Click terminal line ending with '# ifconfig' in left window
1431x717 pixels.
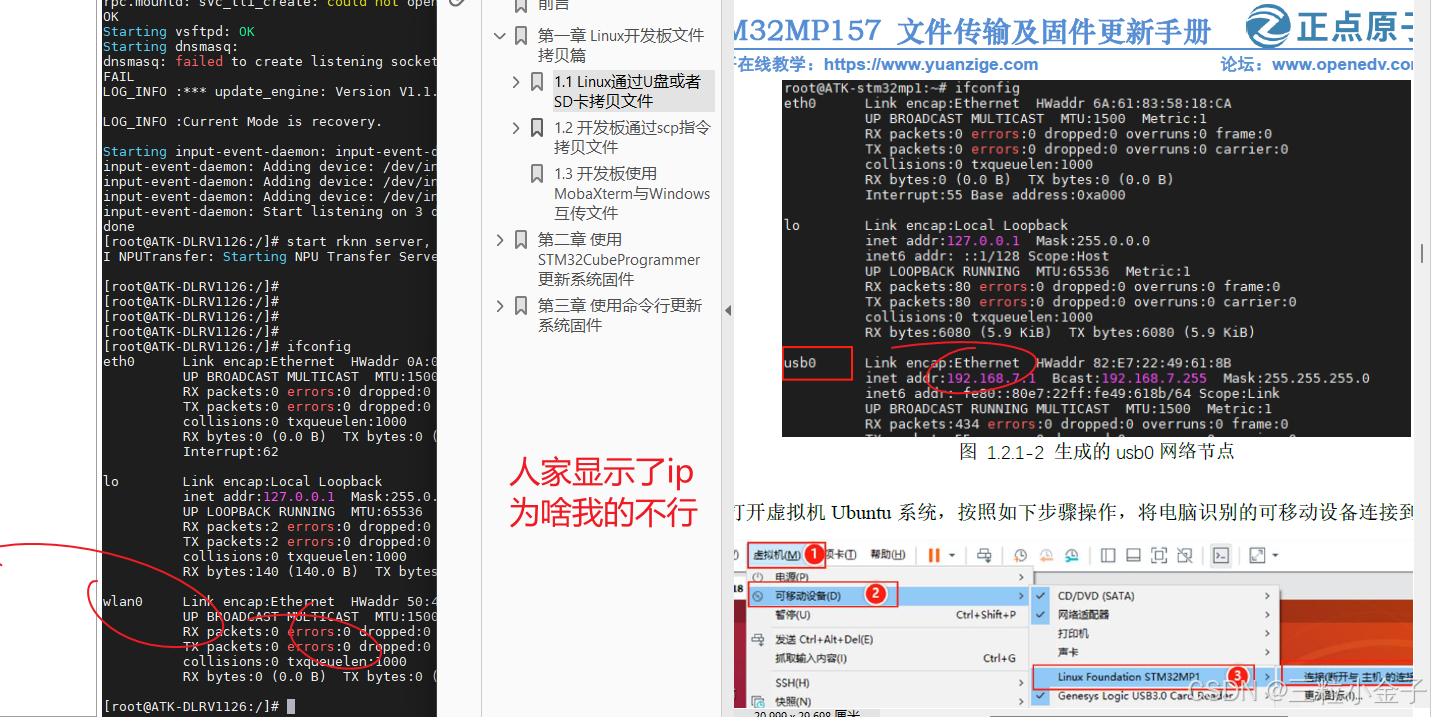click(227, 347)
